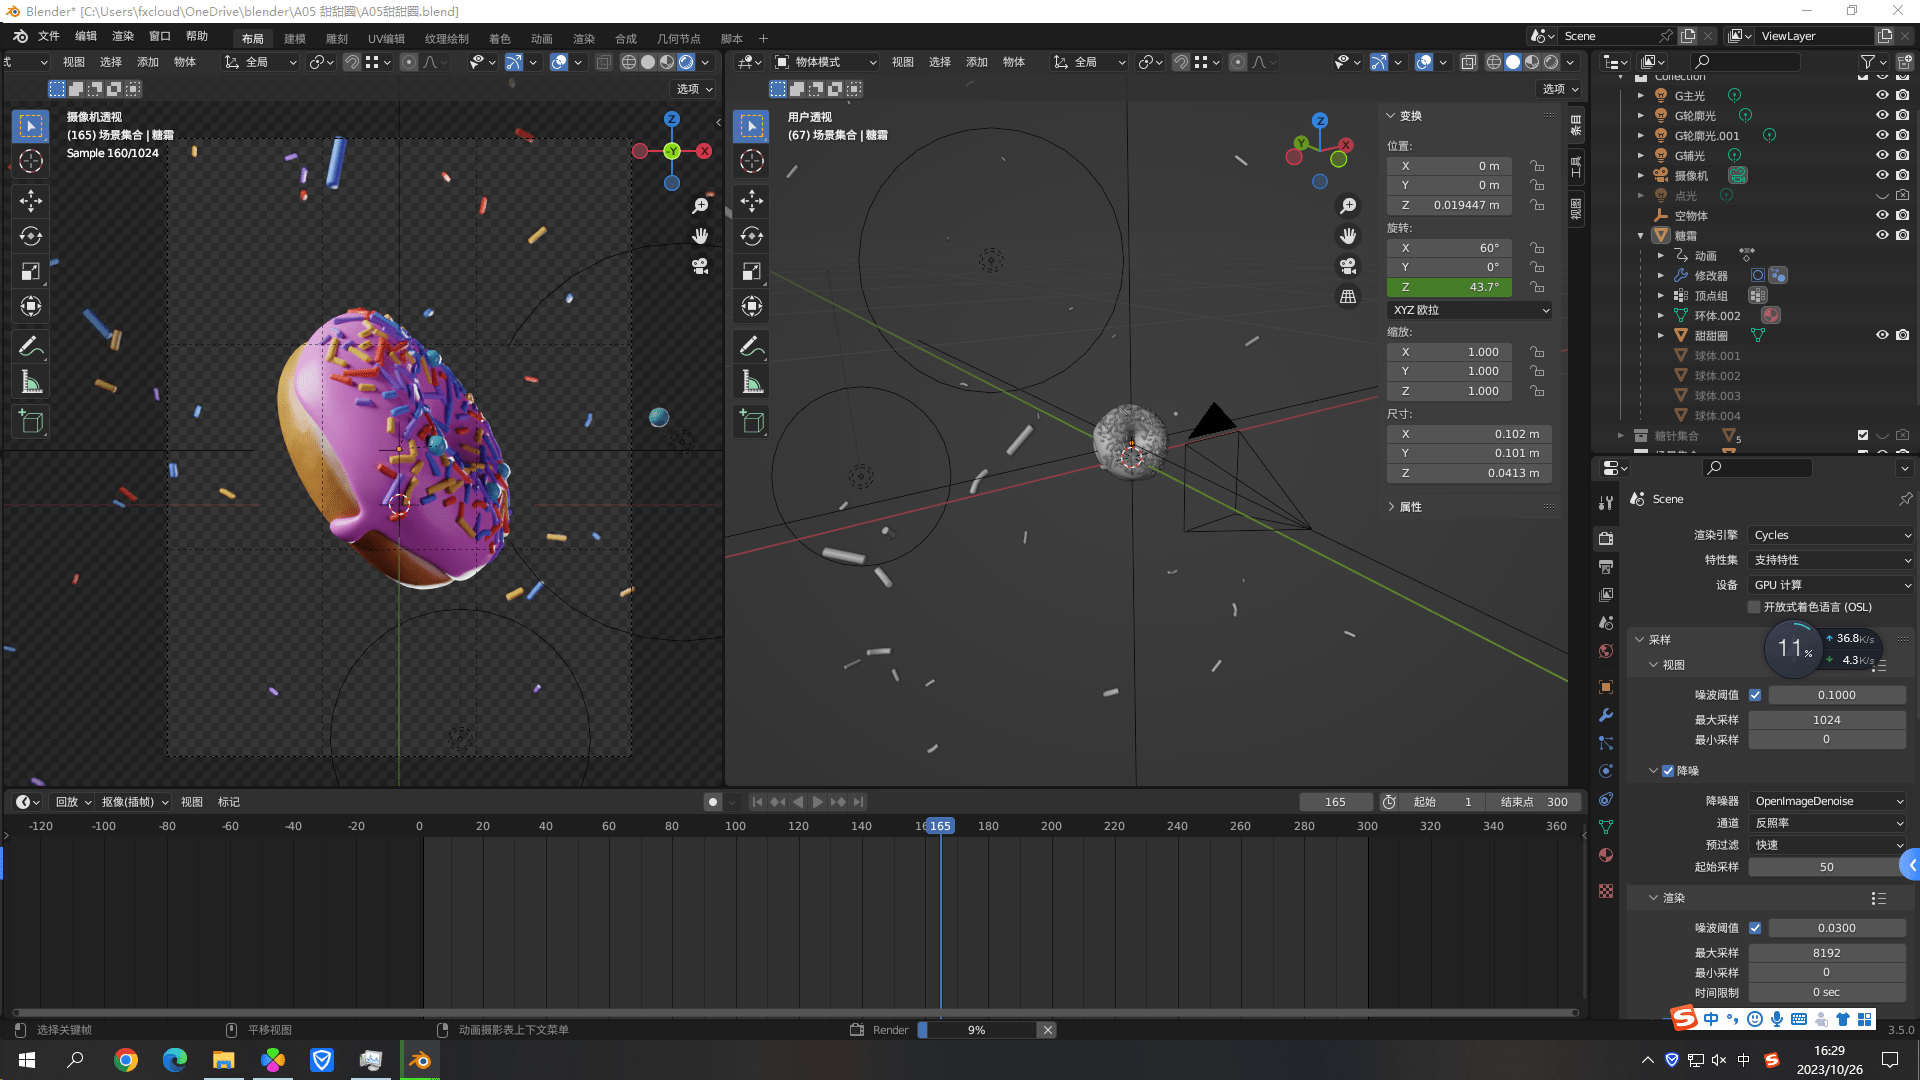Click 标记 in timeline header
The image size is (1920, 1080).
pos(229,802)
